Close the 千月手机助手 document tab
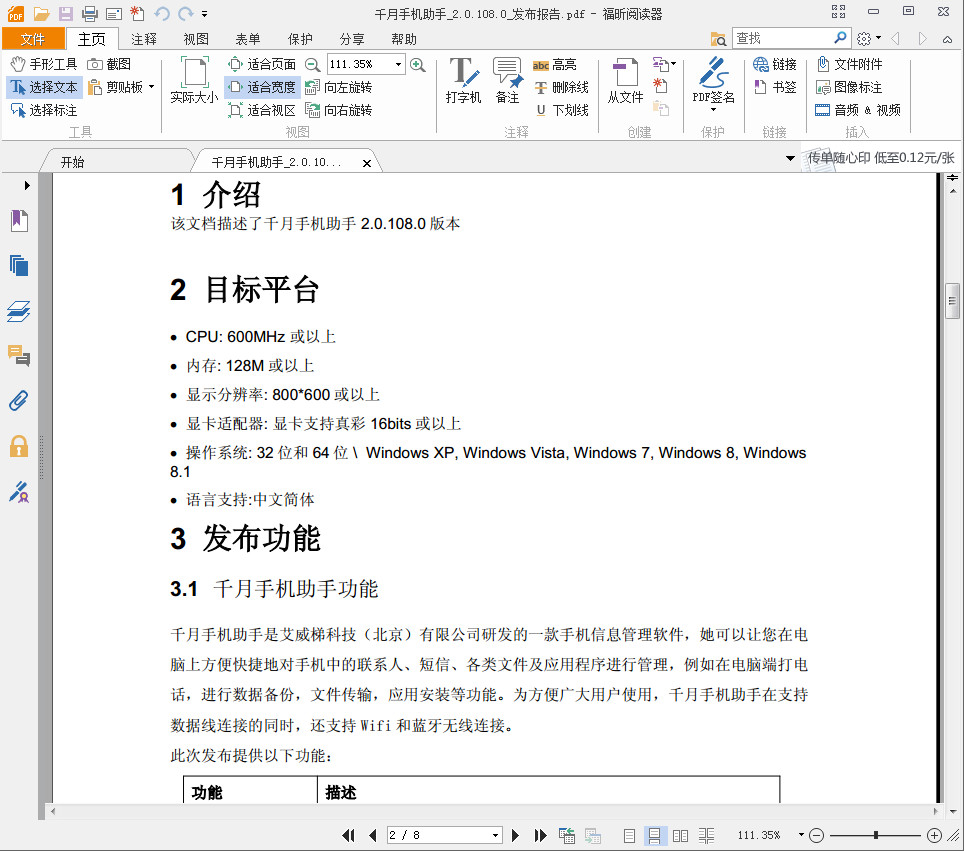Image resolution: width=965 pixels, height=851 pixels. (x=367, y=163)
